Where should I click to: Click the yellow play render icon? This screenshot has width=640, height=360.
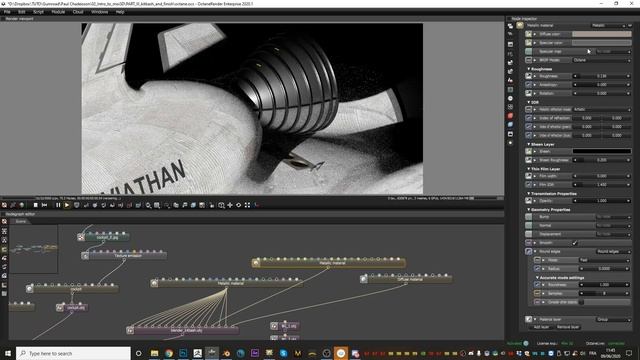67,205
